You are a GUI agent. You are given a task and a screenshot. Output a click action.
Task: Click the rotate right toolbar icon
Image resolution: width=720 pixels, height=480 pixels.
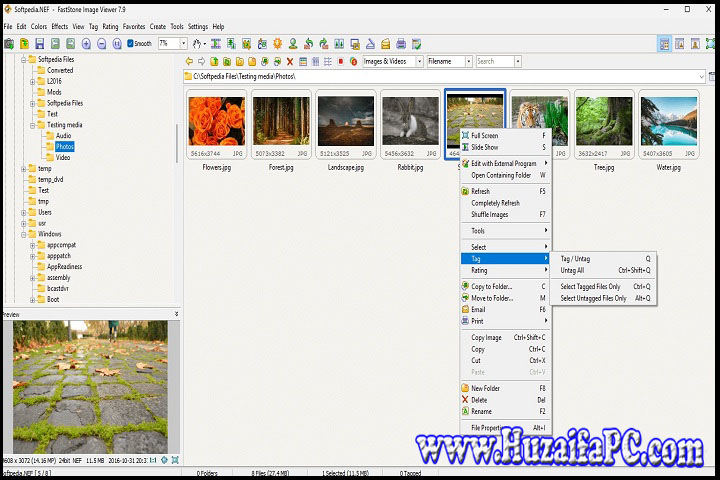[324, 44]
